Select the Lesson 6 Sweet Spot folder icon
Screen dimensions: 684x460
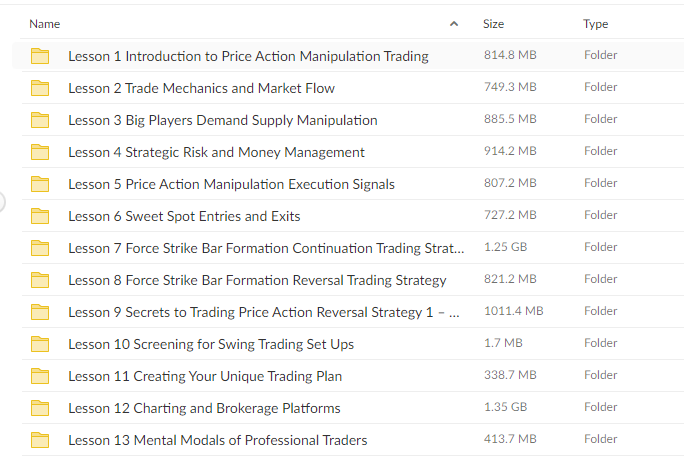[40, 216]
